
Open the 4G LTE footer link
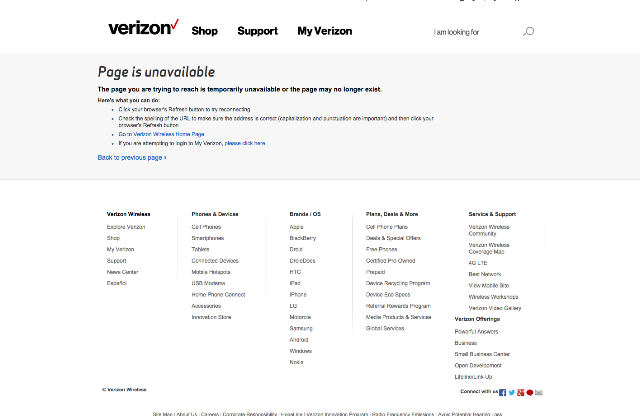pos(479,262)
